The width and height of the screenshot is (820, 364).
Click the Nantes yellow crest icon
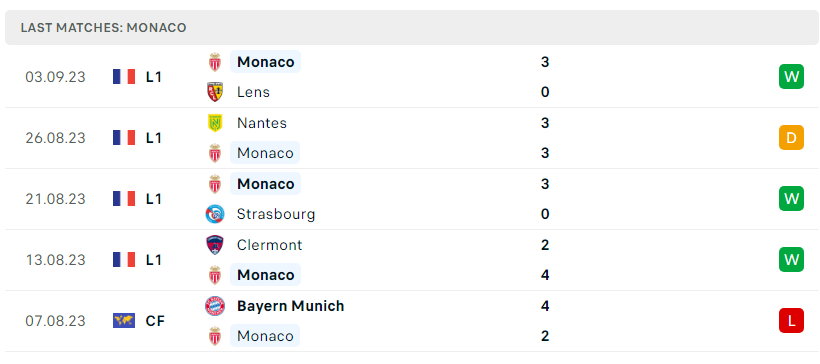pos(215,123)
